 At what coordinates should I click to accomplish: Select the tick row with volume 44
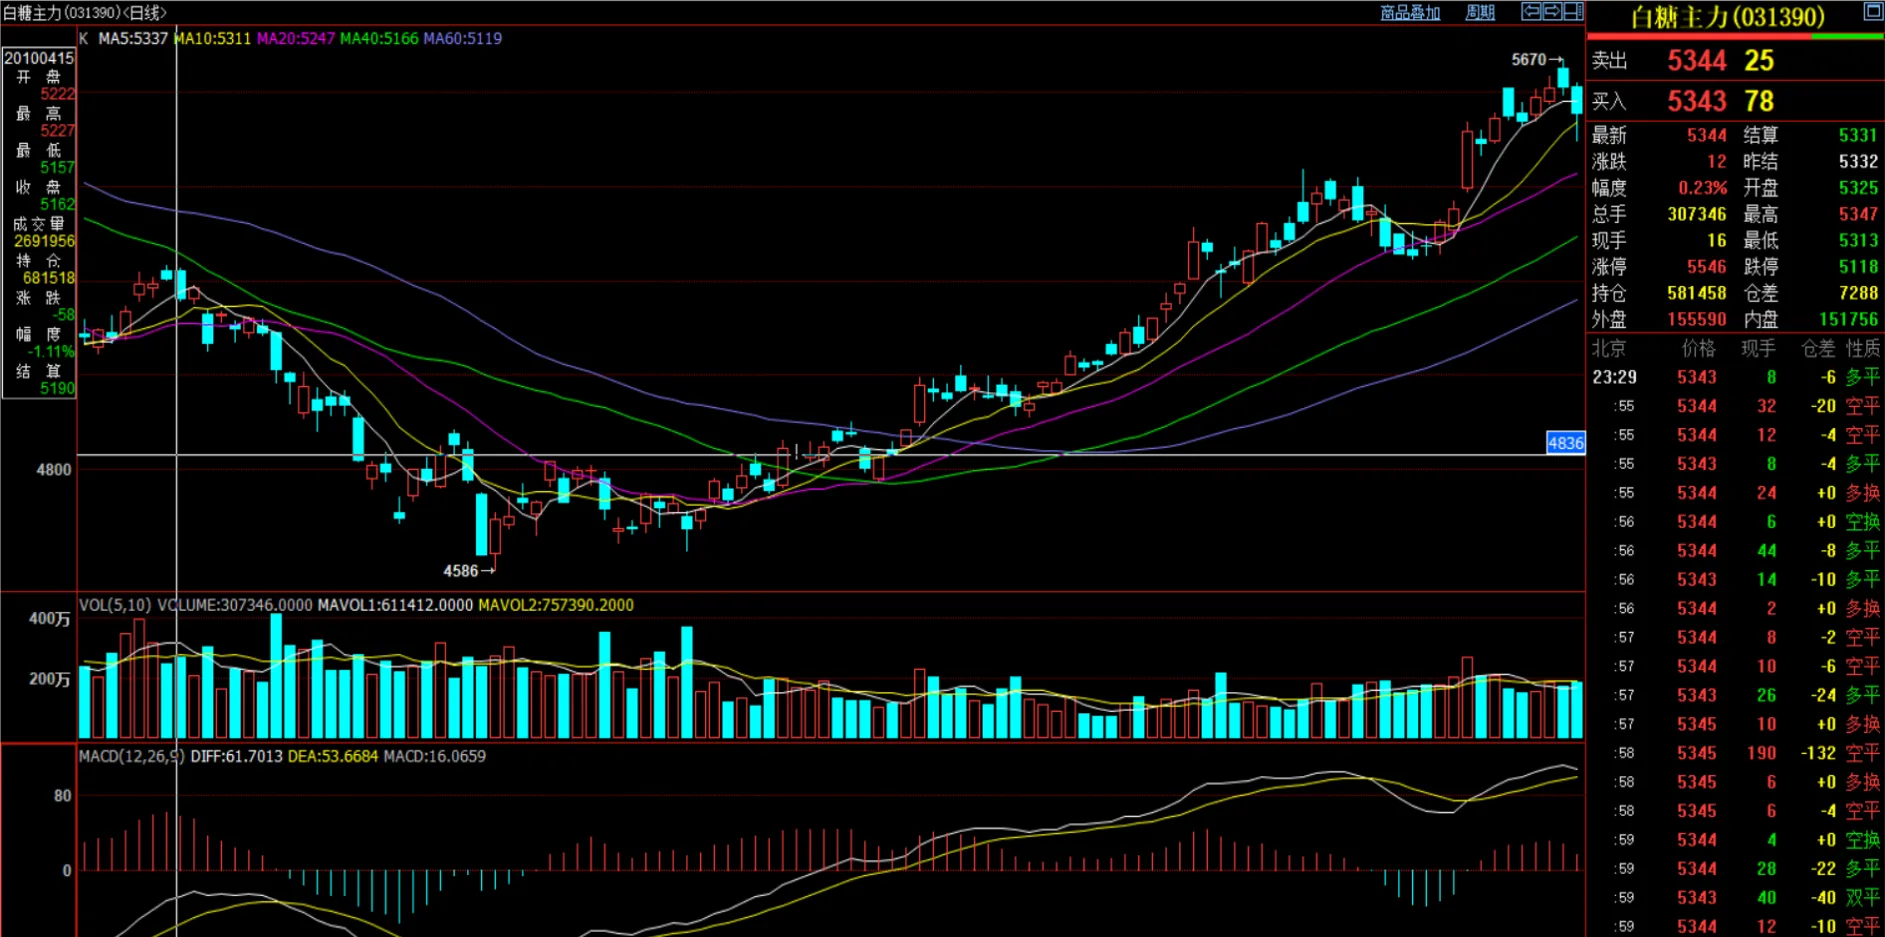(1736, 552)
